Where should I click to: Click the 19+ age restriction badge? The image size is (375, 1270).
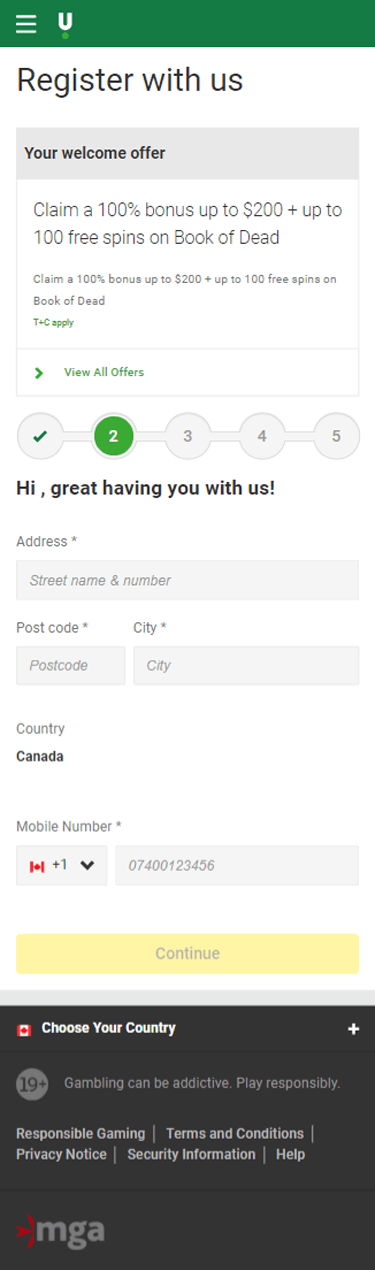(x=32, y=1083)
